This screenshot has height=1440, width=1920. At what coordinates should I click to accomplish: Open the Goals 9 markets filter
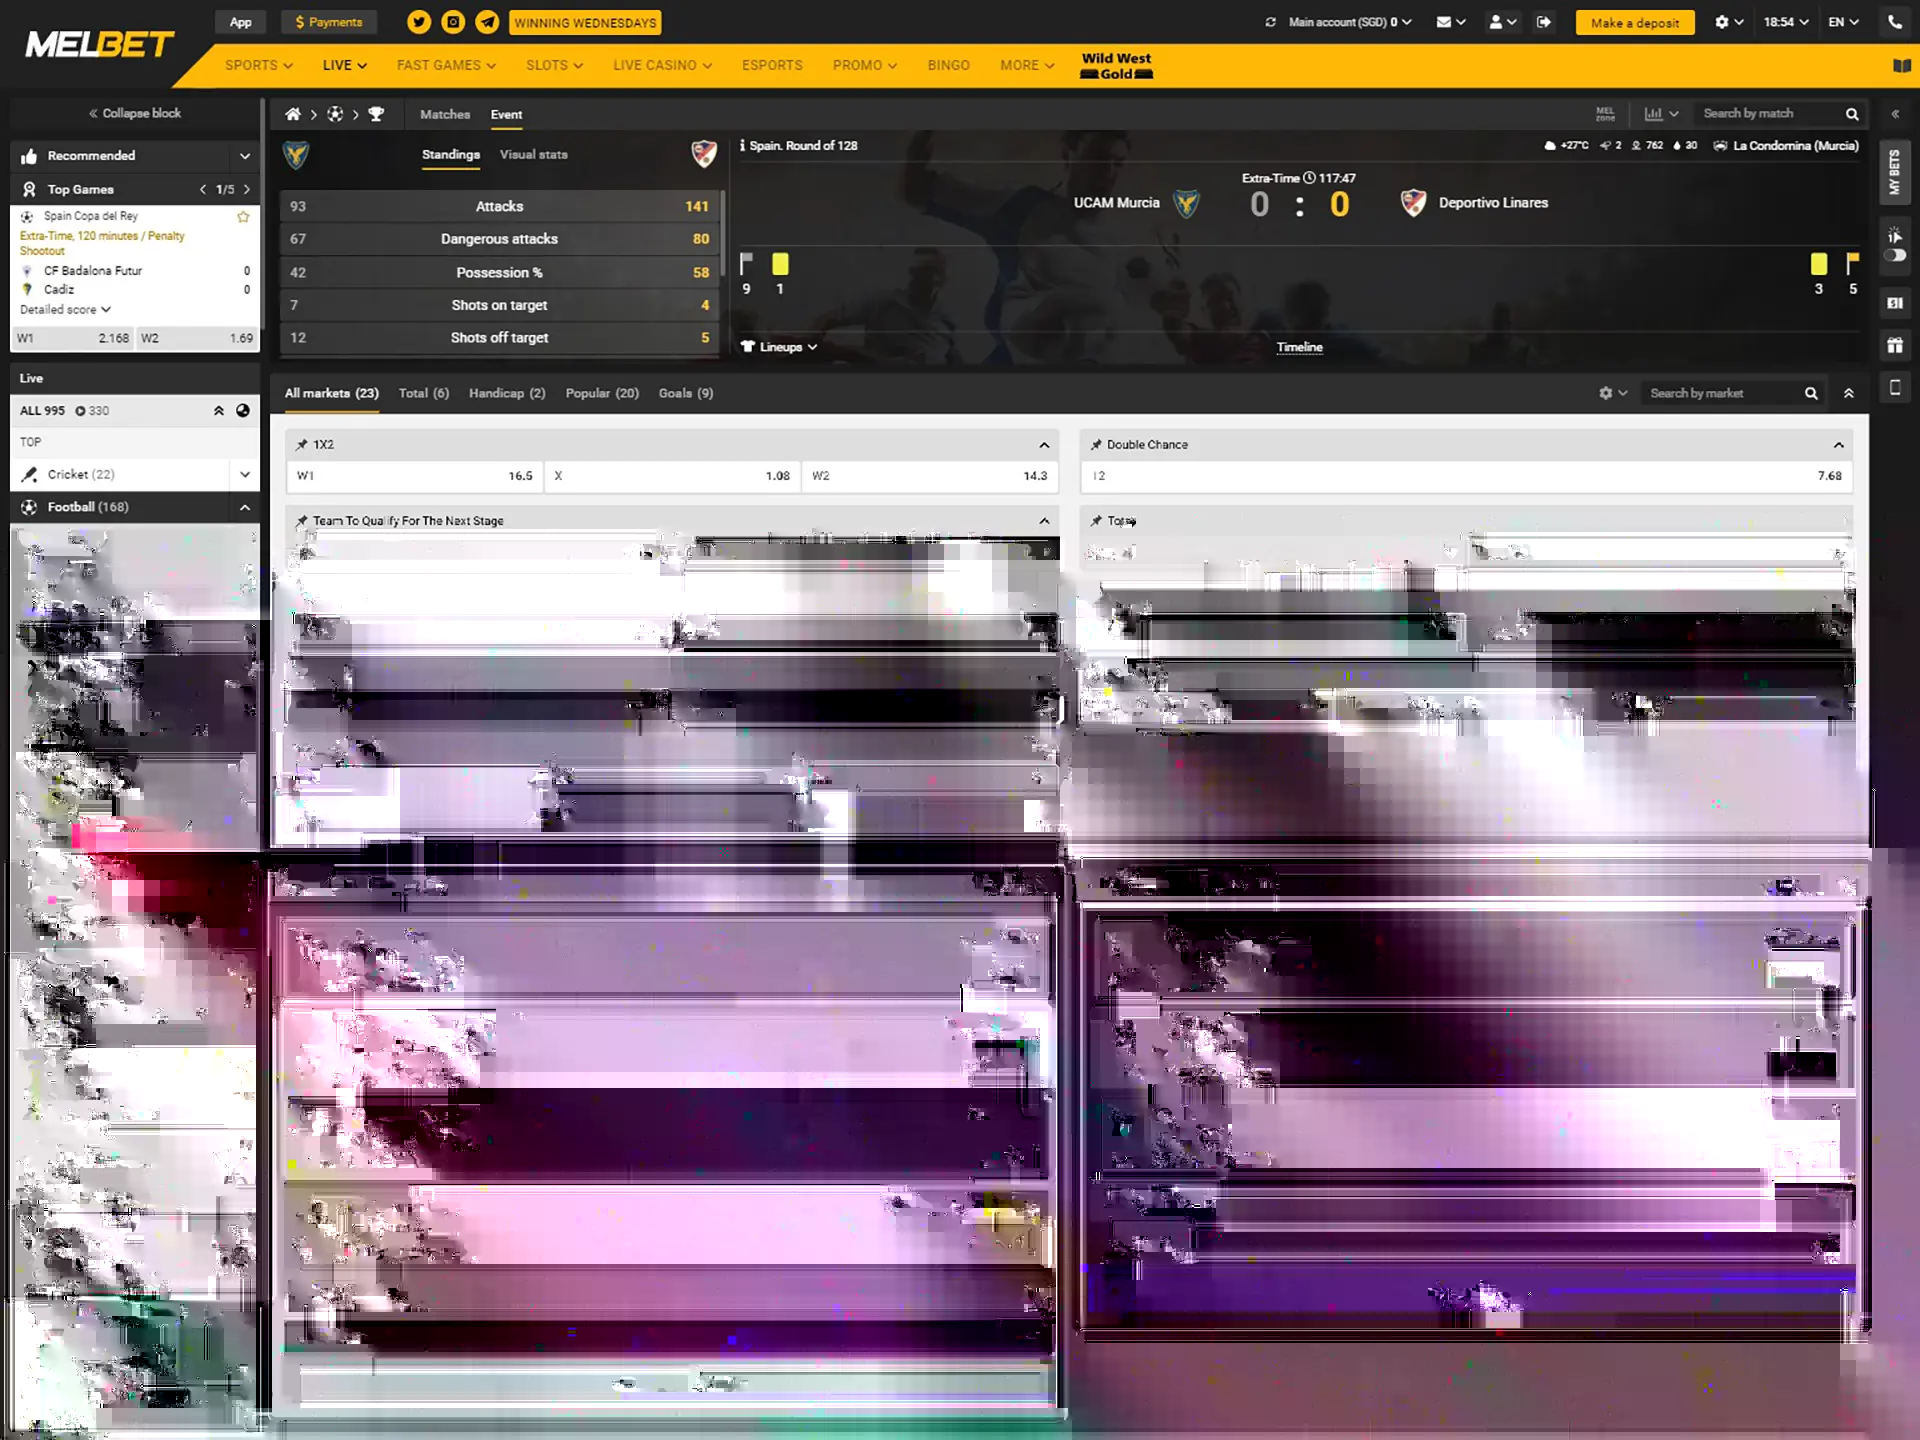click(x=683, y=393)
